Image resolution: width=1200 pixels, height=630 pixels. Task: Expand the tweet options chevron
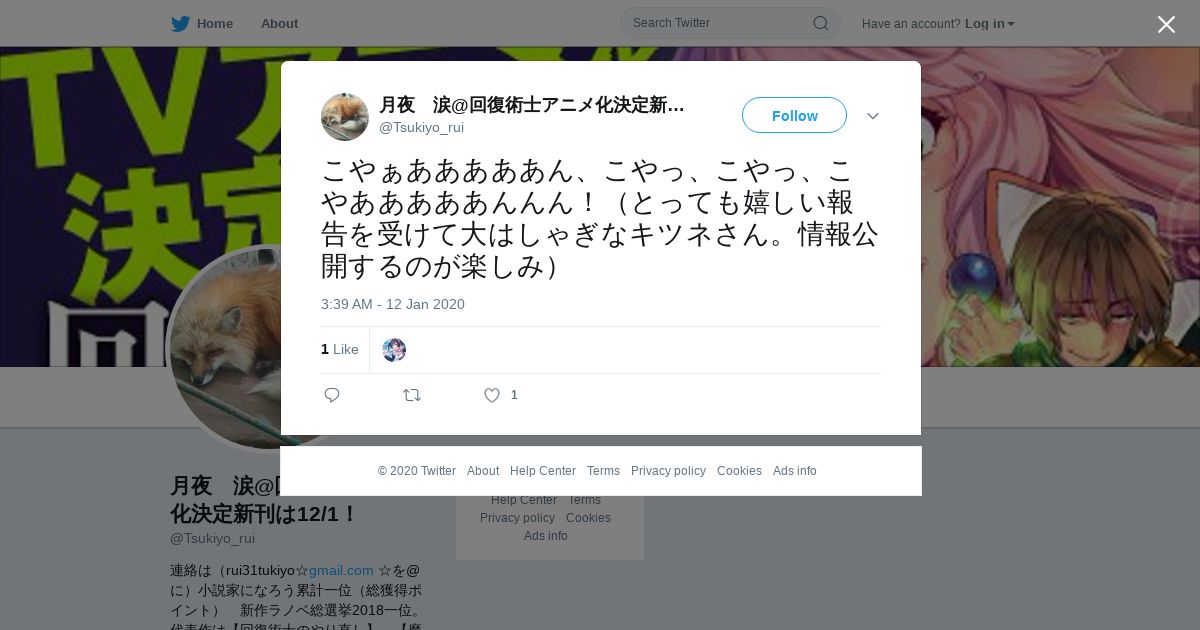[873, 116]
